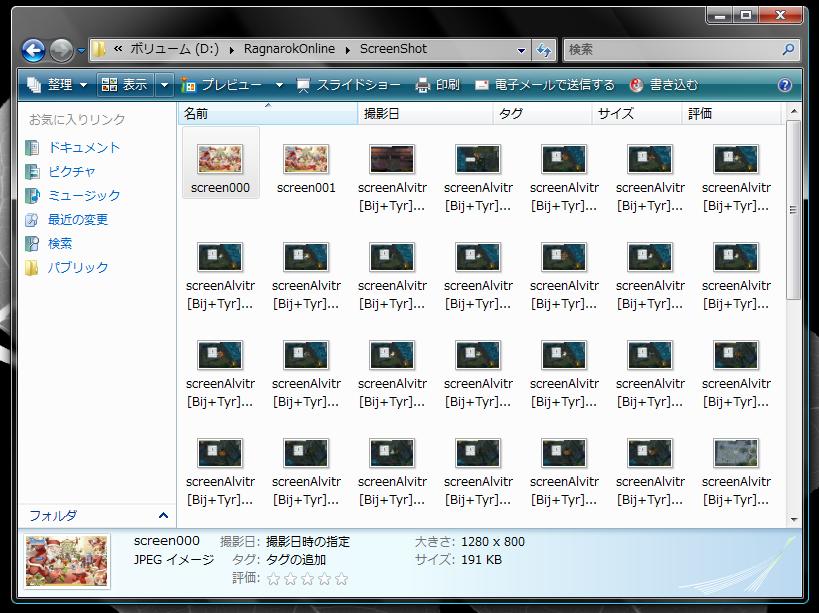Click the プレビュー preview button
The width and height of the screenshot is (819, 613).
223,85
